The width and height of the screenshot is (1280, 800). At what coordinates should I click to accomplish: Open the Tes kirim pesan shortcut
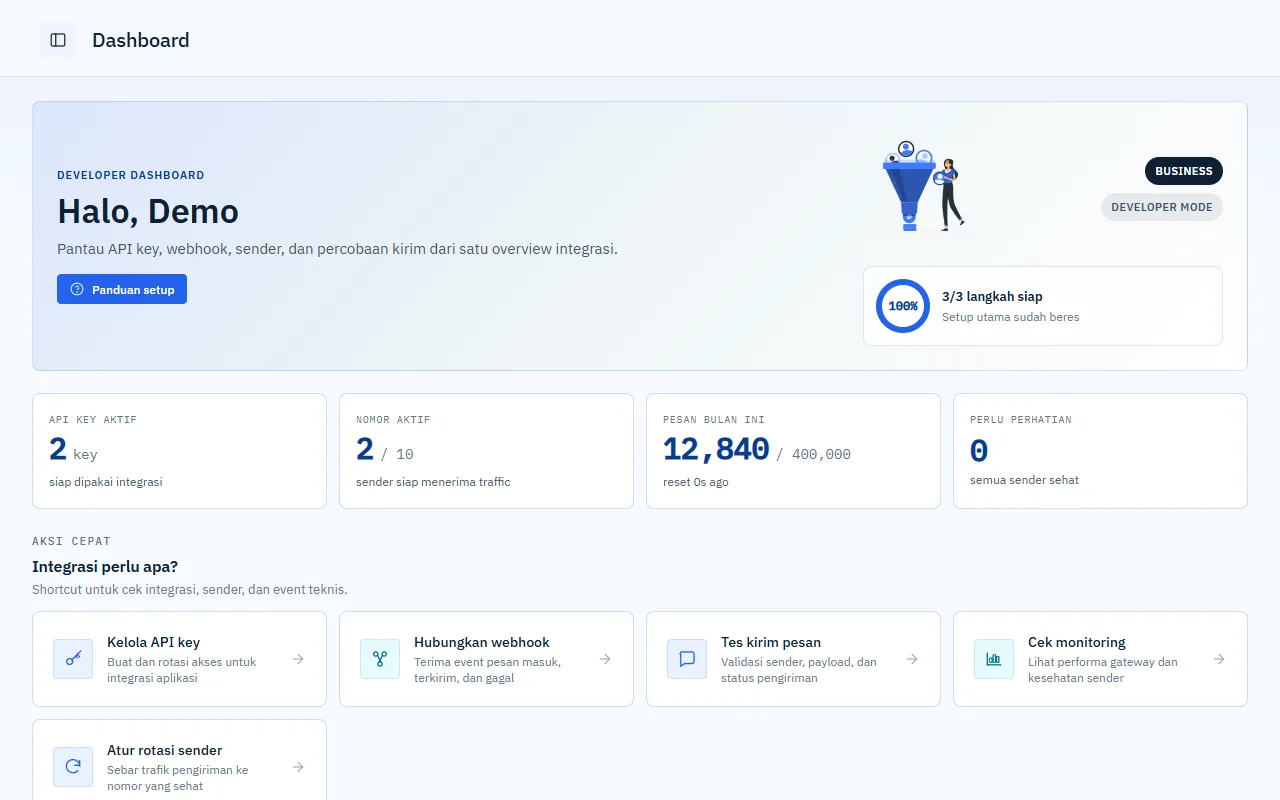793,659
